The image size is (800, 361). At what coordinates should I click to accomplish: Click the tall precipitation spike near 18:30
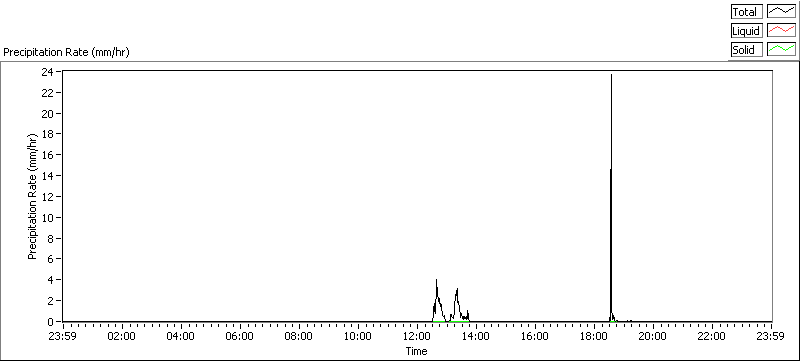(611, 198)
